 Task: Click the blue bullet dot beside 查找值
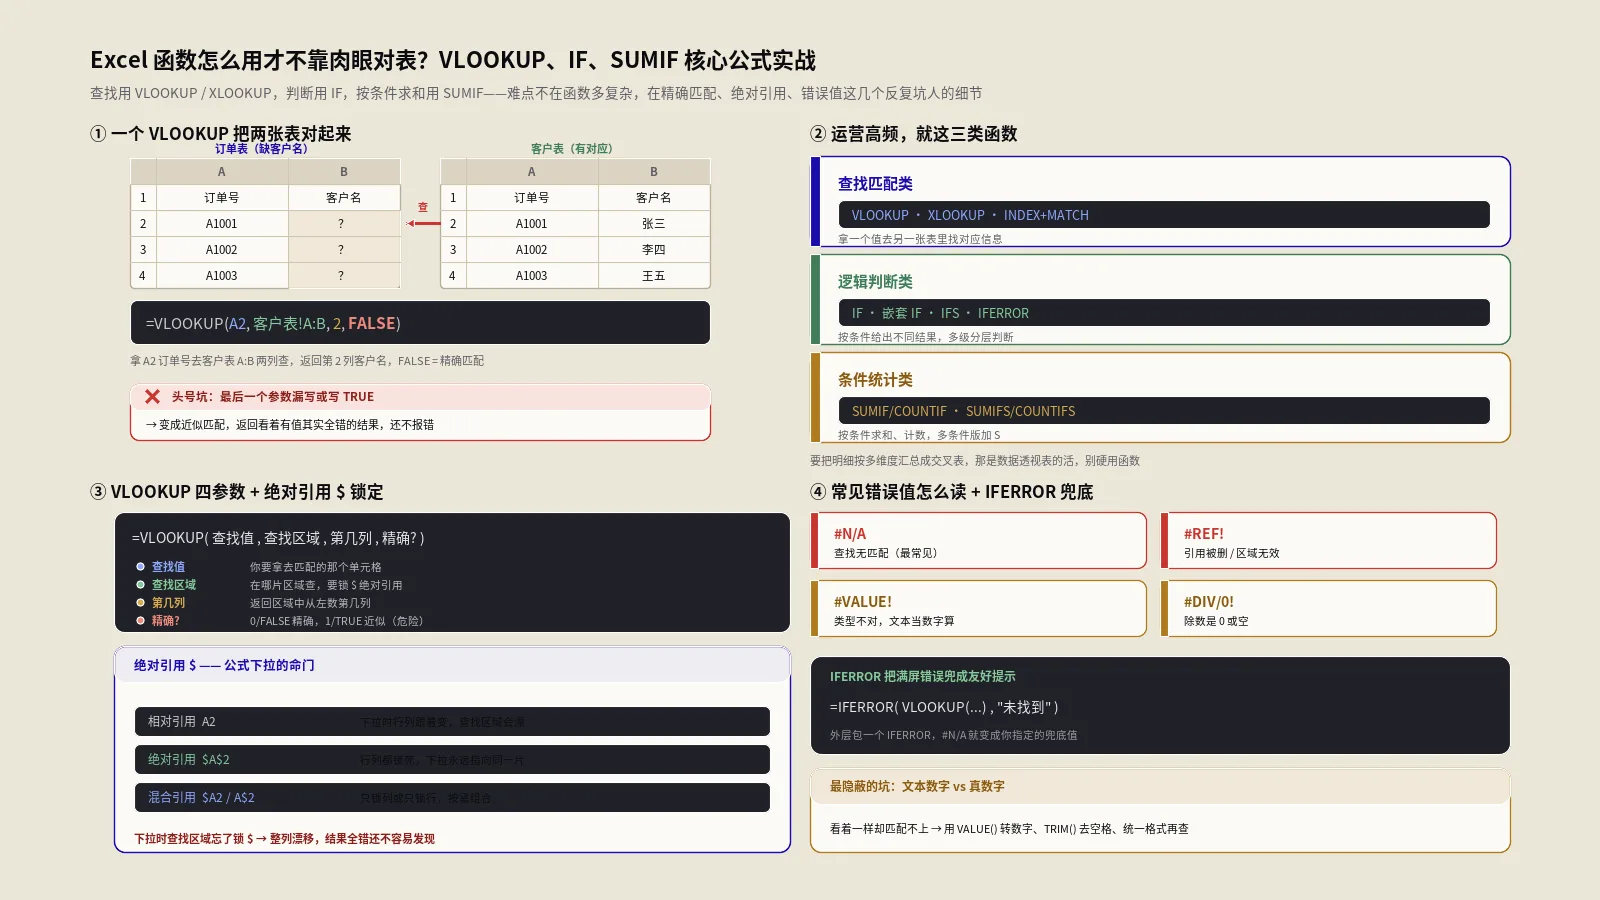(141, 567)
